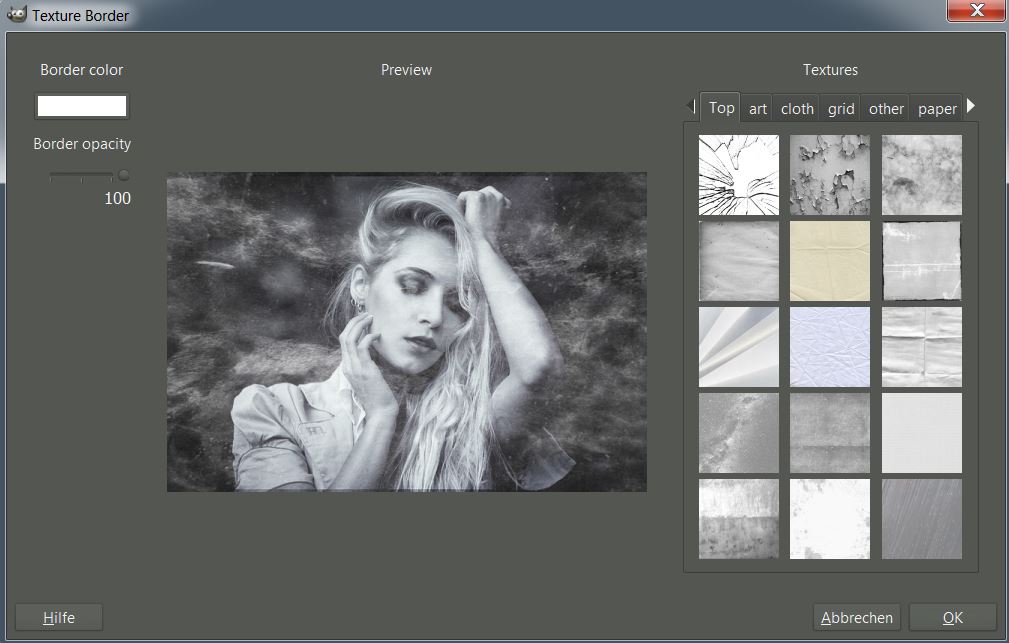Pick the torn edge gray paper texture
This screenshot has height=643, width=1009.
[921, 261]
